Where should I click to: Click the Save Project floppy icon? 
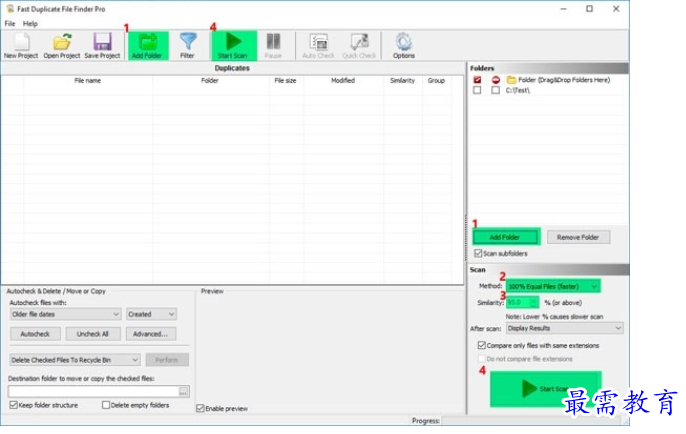tap(102, 46)
